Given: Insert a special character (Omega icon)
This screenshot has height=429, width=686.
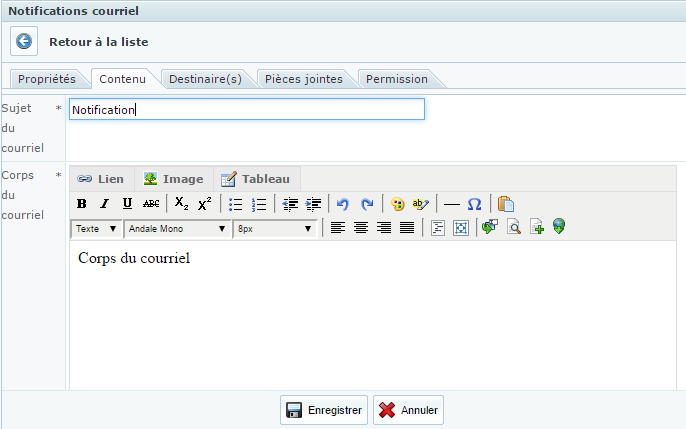Looking at the screenshot, I should click(475, 204).
